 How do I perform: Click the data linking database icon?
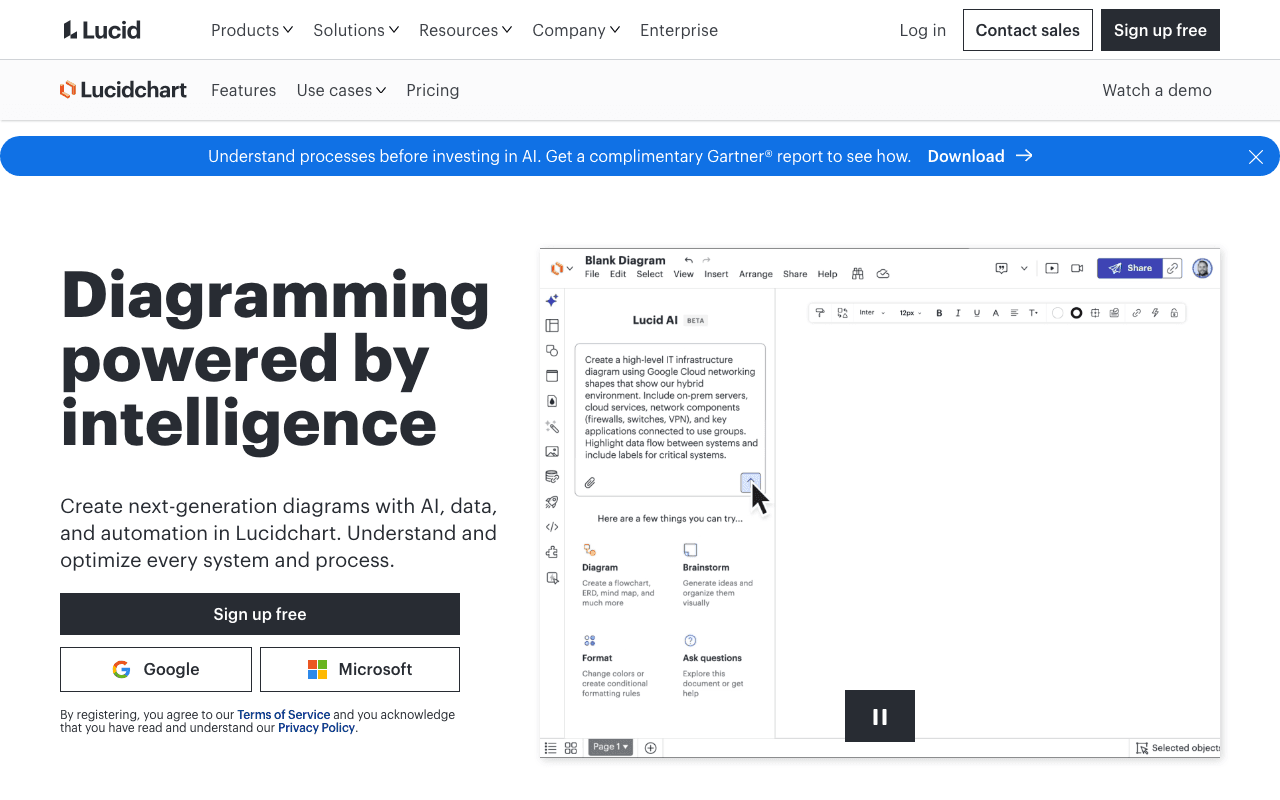(551, 476)
